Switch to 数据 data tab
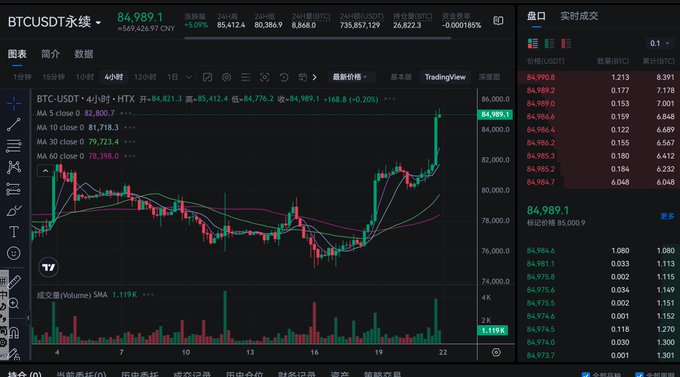The height and width of the screenshot is (377, 680). click(84, 54)
